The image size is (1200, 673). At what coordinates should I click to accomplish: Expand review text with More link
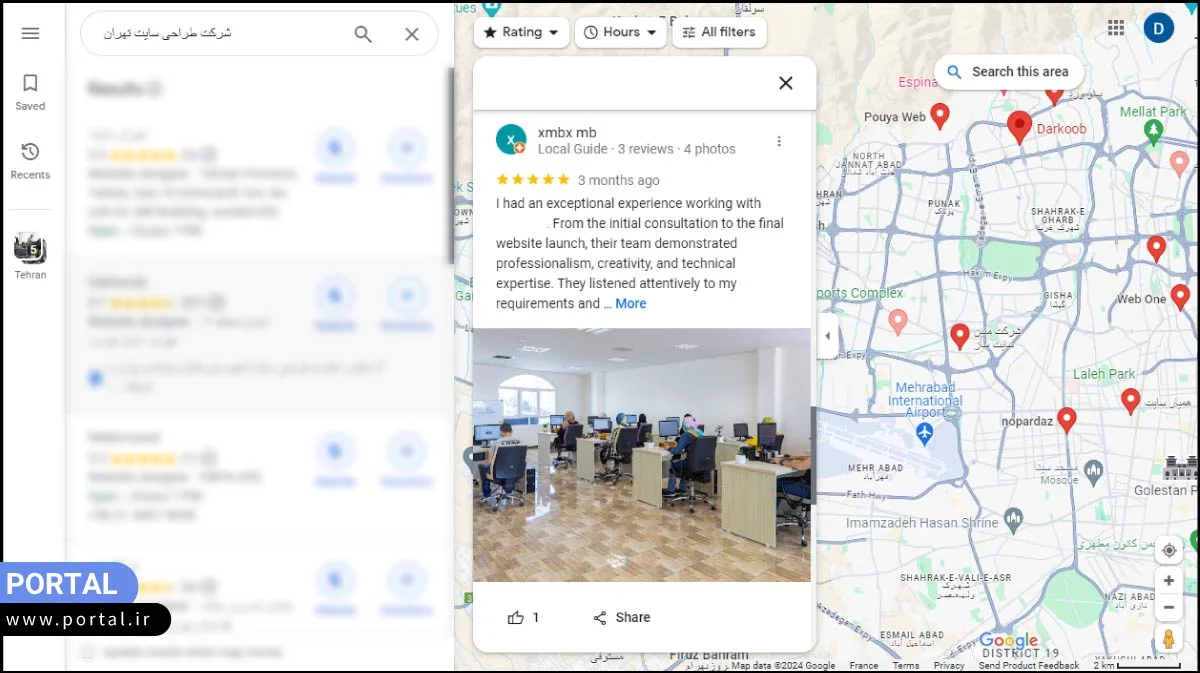(x=630, y=304)
